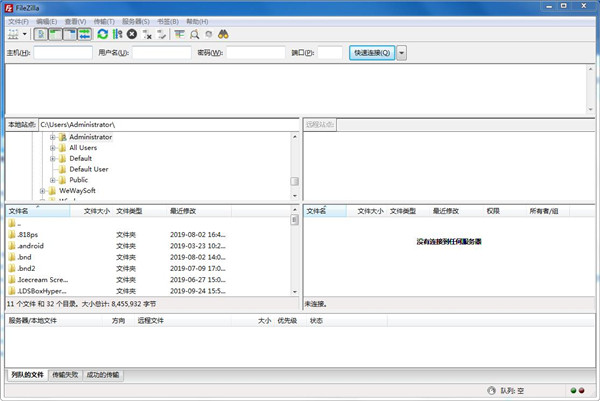Image resolution: width=600 pixels, height=401 pixels.
Task: Expand the All Users tree node
Action: pyautogui.click(x=53, y=148)
